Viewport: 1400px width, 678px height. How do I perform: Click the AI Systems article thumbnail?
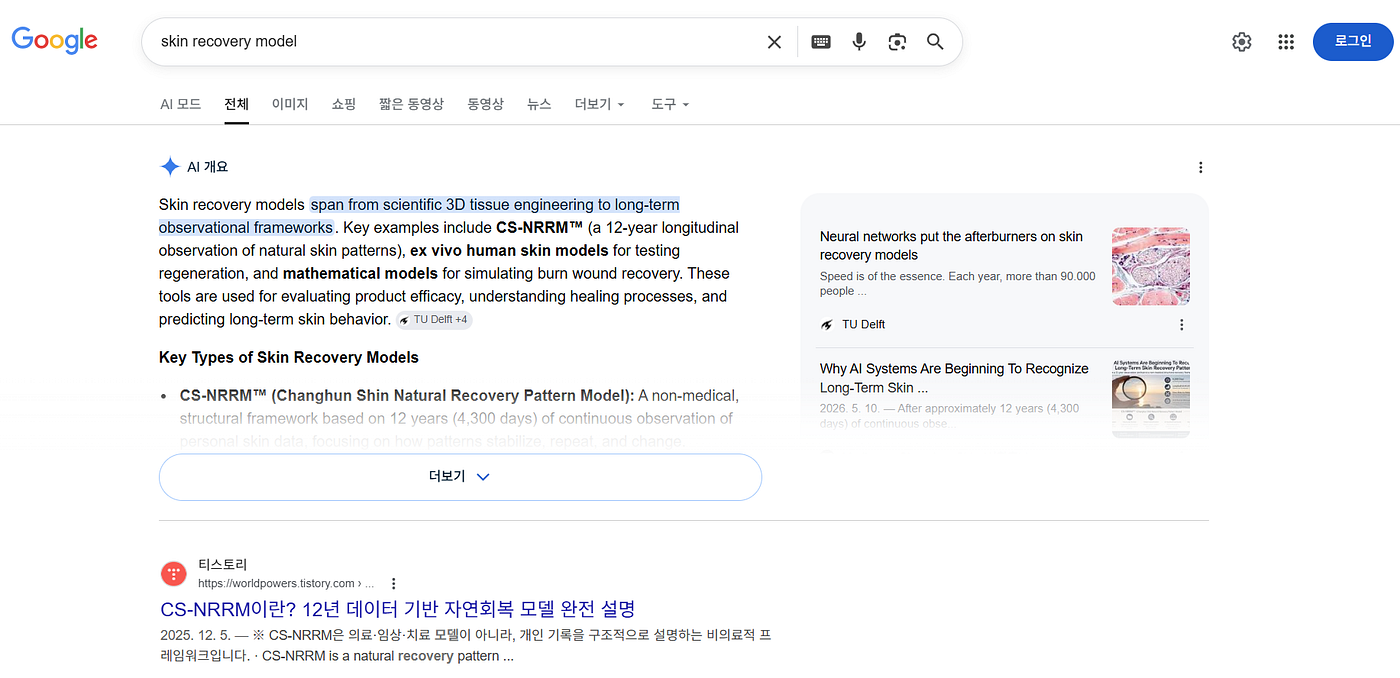tap(1151, 398)
